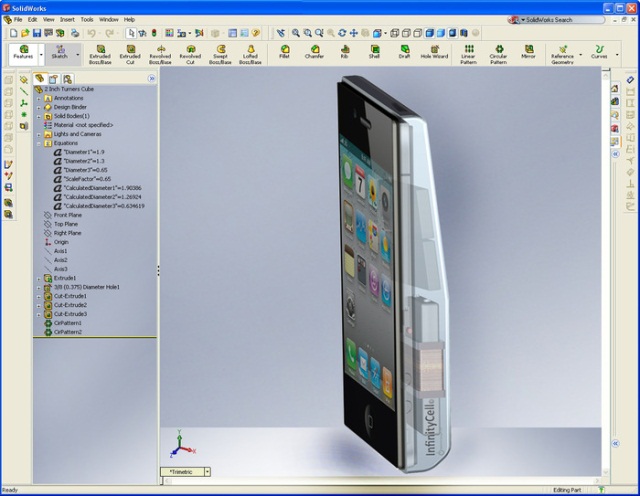Screen dimensions: 640x496
Task: Select the Revolved Cut tool
Action: pos(190,54)
